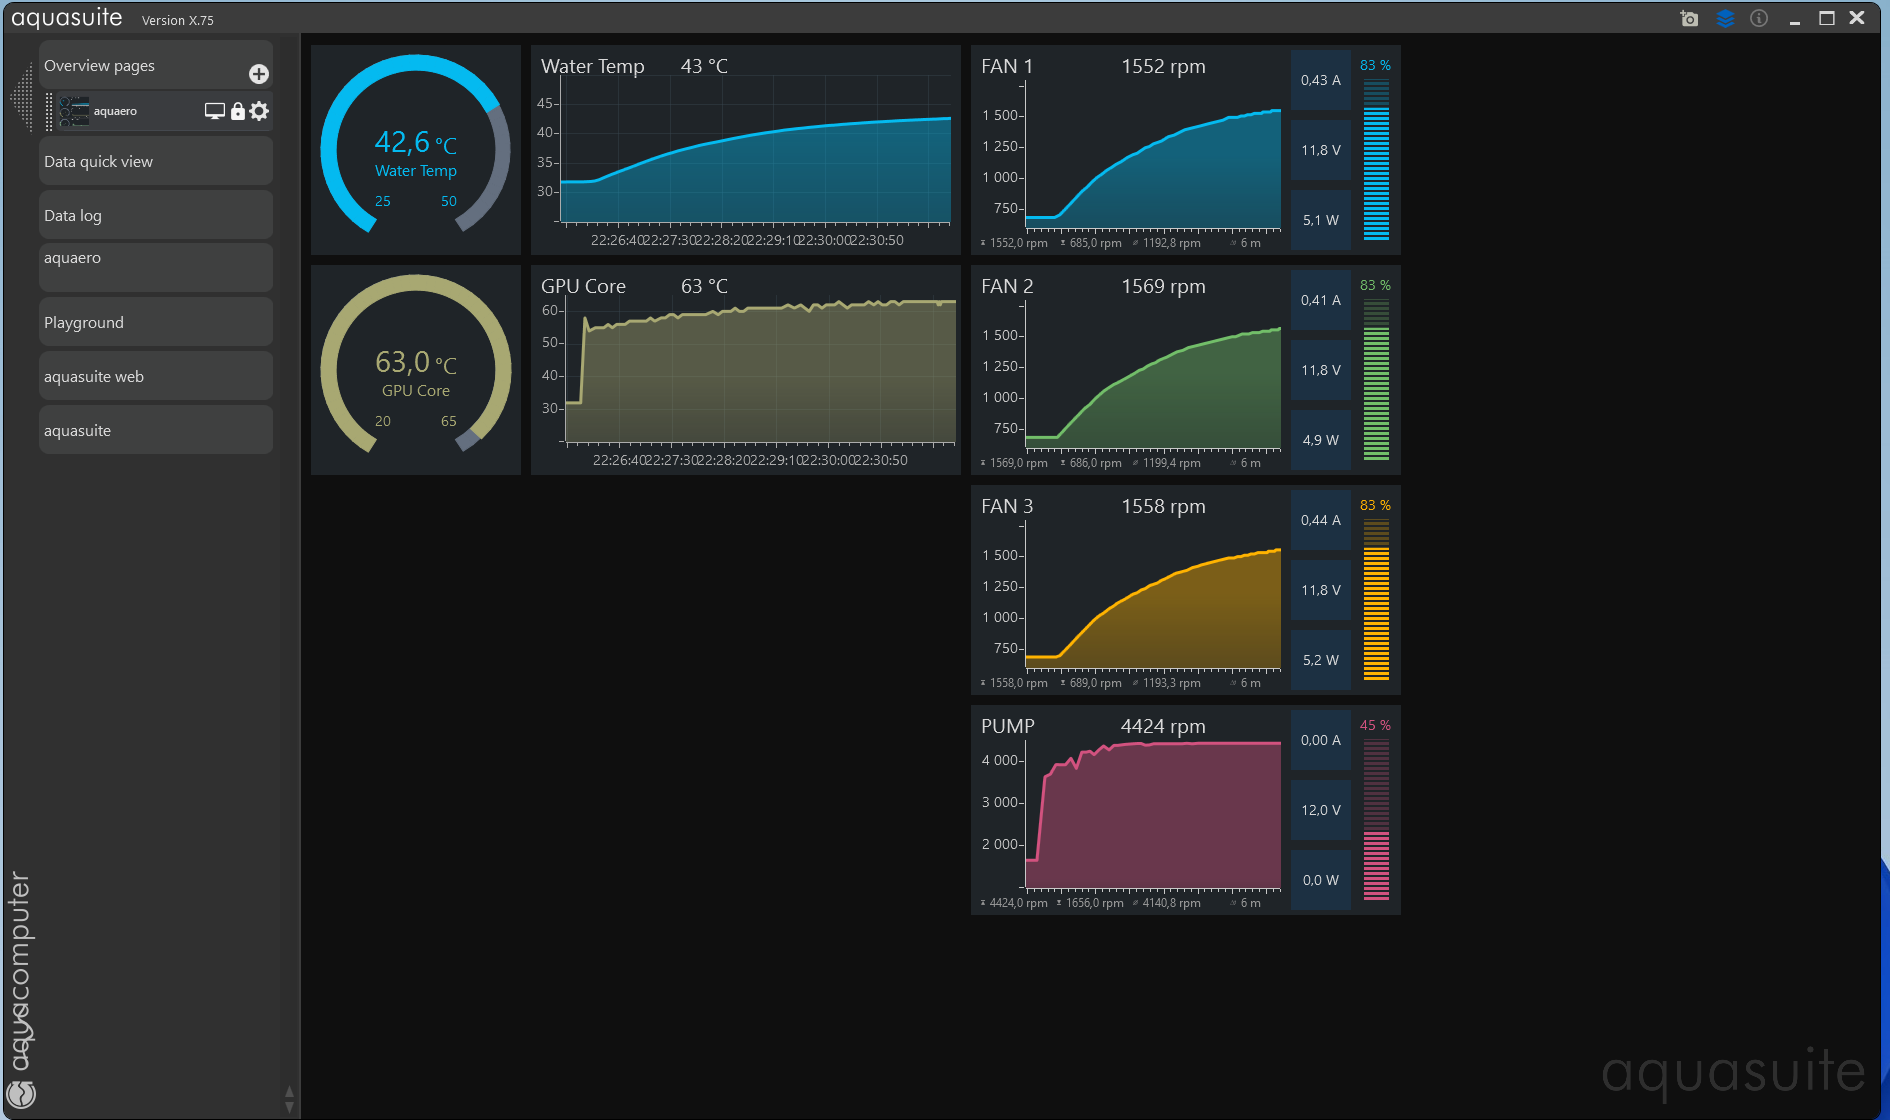This screenshot has height=1120, width=1890.
Task: Toggle the lock on aquaero overview page
Action: (x=238, y=111)
